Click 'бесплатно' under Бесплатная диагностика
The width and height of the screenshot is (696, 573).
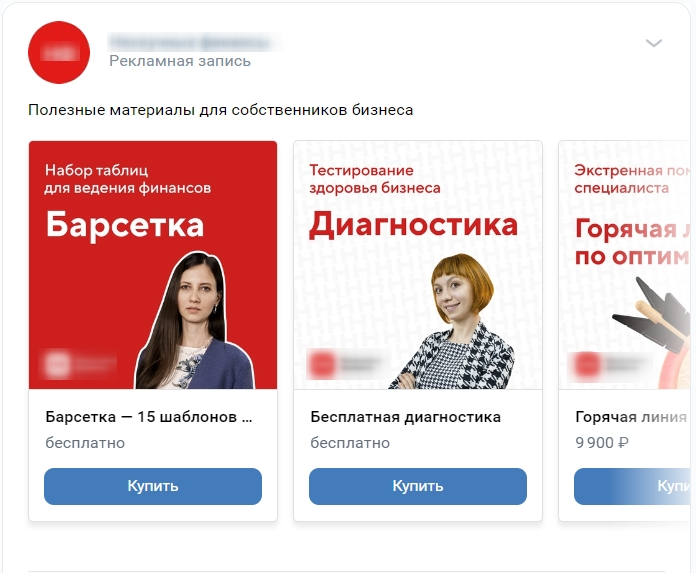(350, 443)
